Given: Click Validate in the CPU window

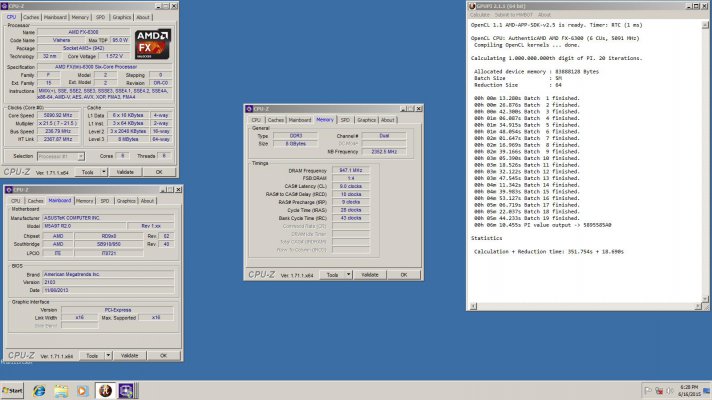Looking at the screenshot, I should point(125,172).
